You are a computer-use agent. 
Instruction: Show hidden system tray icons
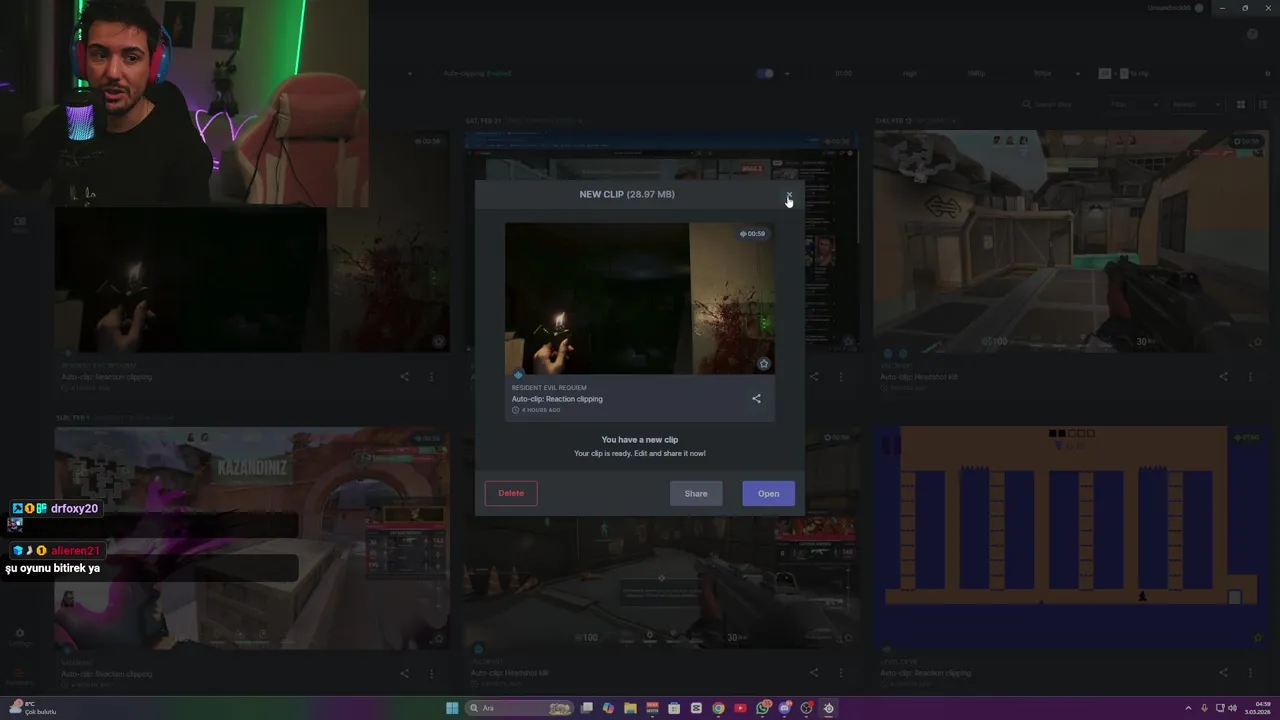click(1188, 708)
